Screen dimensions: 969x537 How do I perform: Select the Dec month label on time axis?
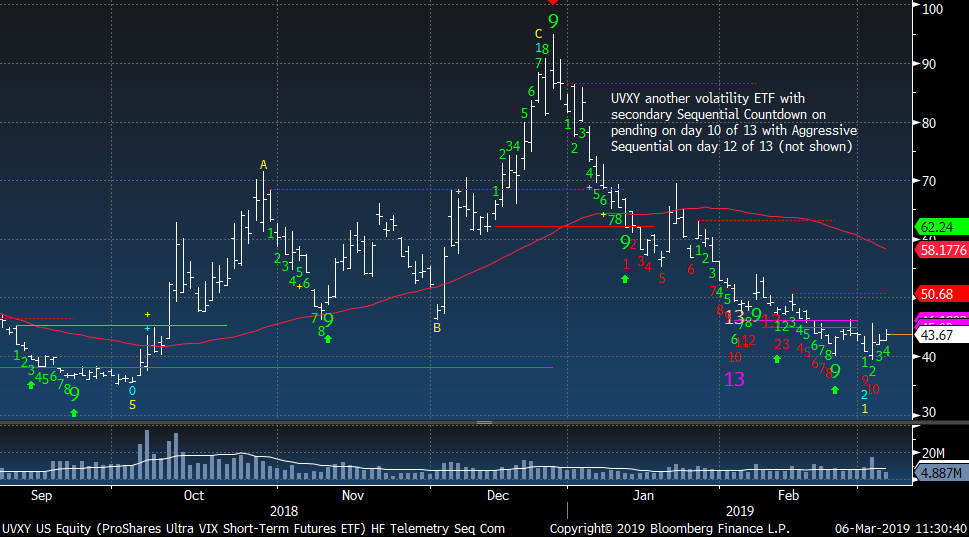pyautogui.click(x=498, y=496)
